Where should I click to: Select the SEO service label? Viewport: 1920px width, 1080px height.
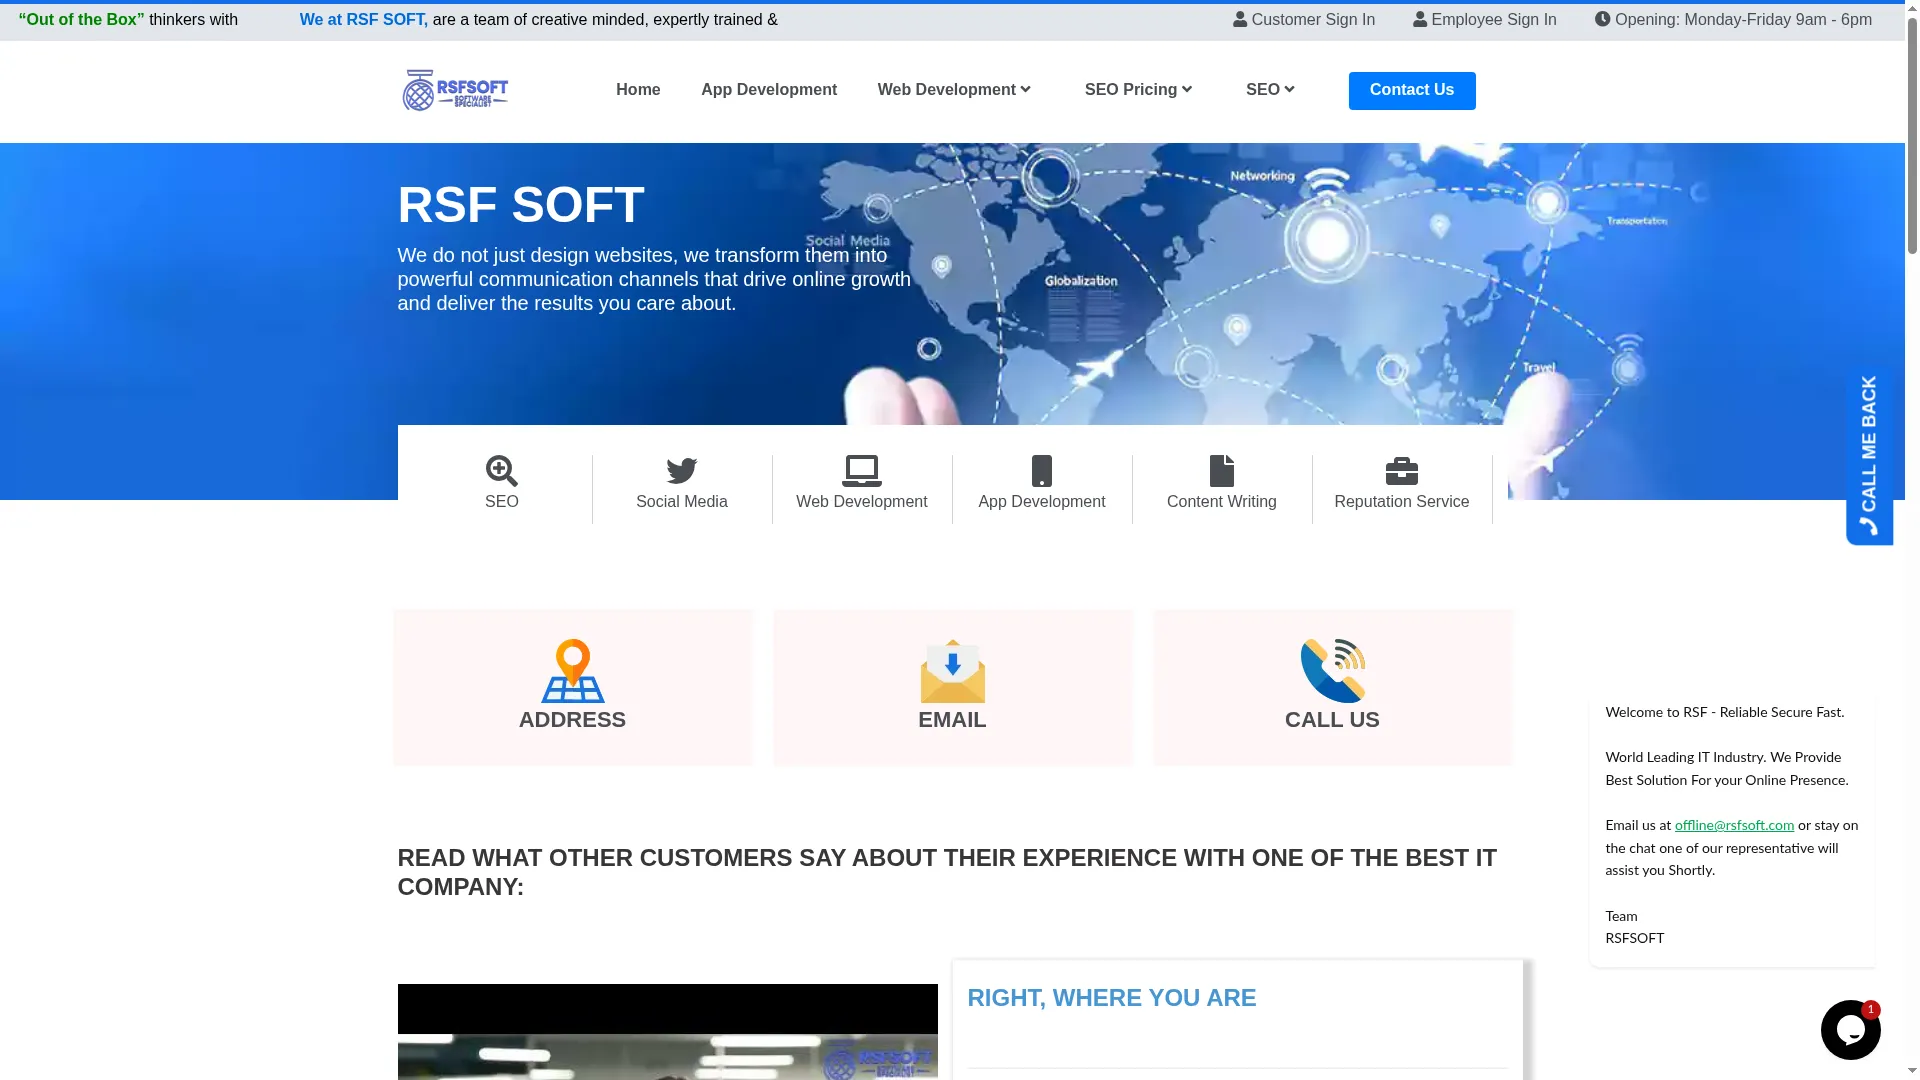502,502
